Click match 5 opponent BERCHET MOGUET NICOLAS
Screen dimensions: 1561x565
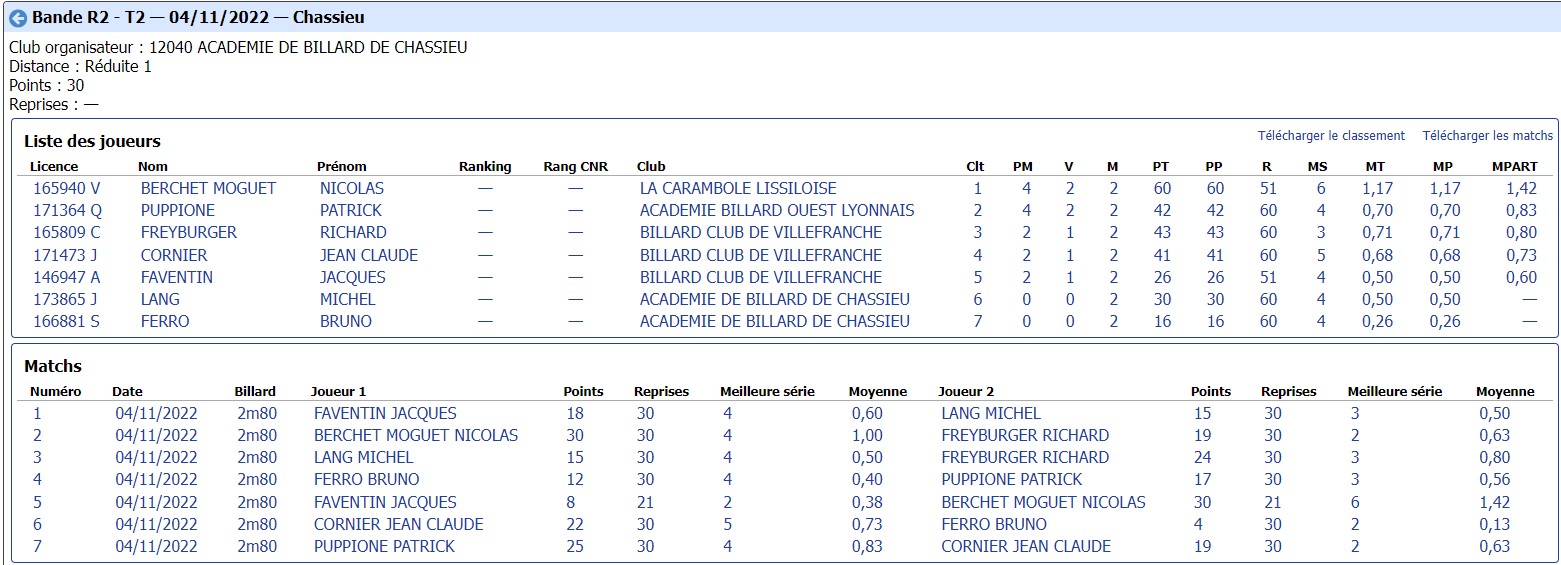[1043, 502]
